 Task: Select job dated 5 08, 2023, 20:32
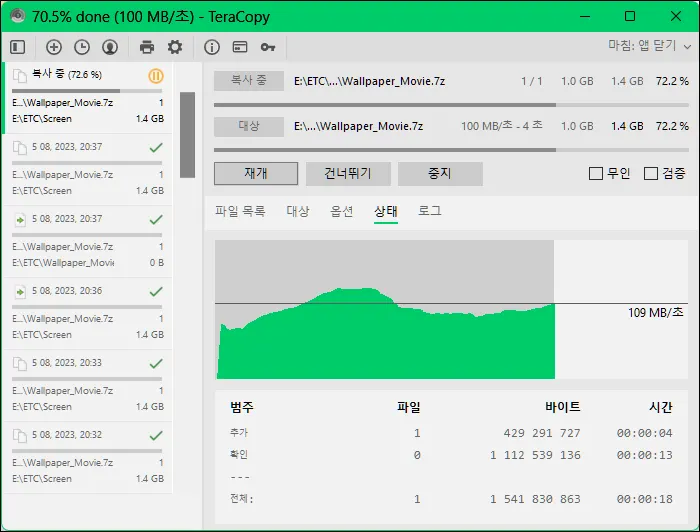[87, 457]
